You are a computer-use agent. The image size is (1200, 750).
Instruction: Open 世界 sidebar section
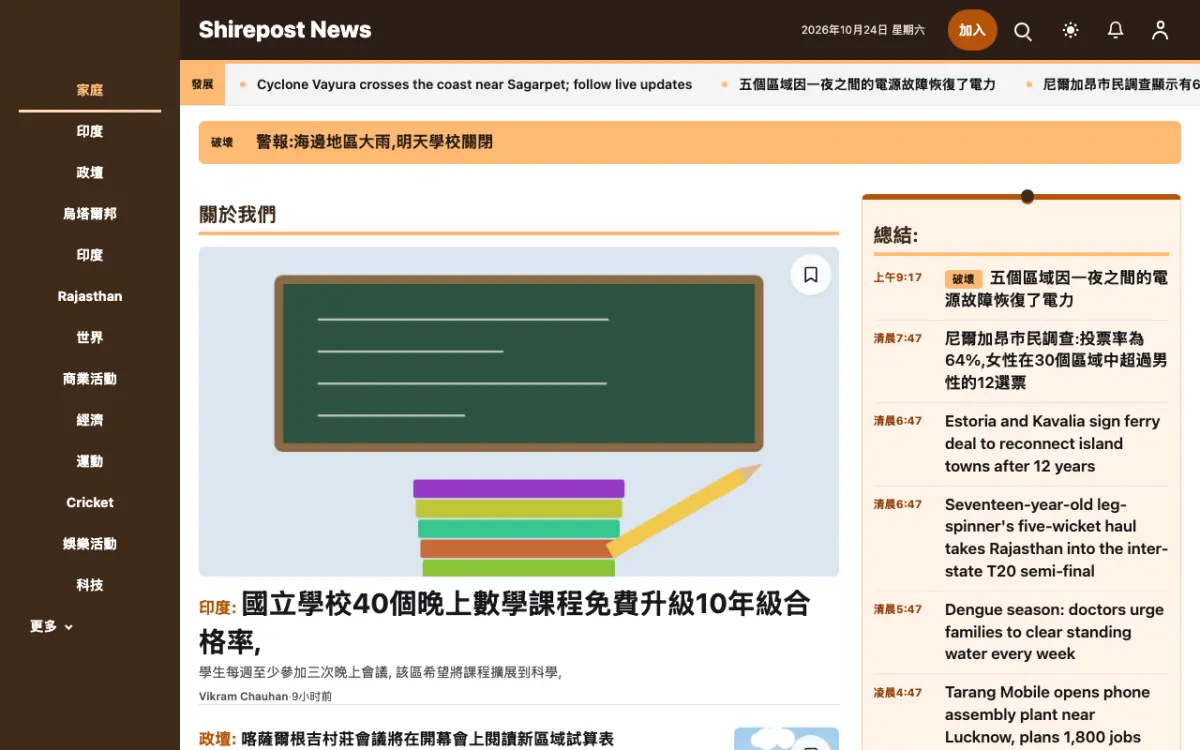click(x=90, y=338)
